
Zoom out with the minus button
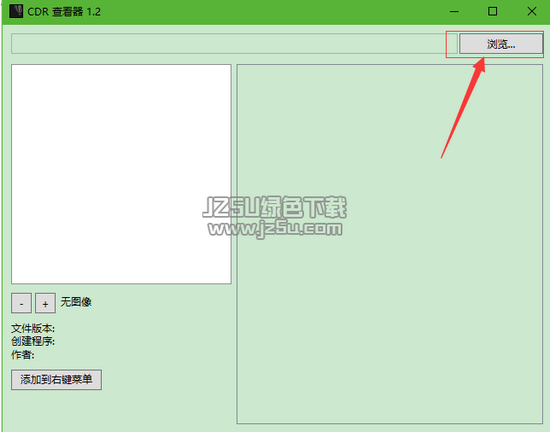pos(21,303)
